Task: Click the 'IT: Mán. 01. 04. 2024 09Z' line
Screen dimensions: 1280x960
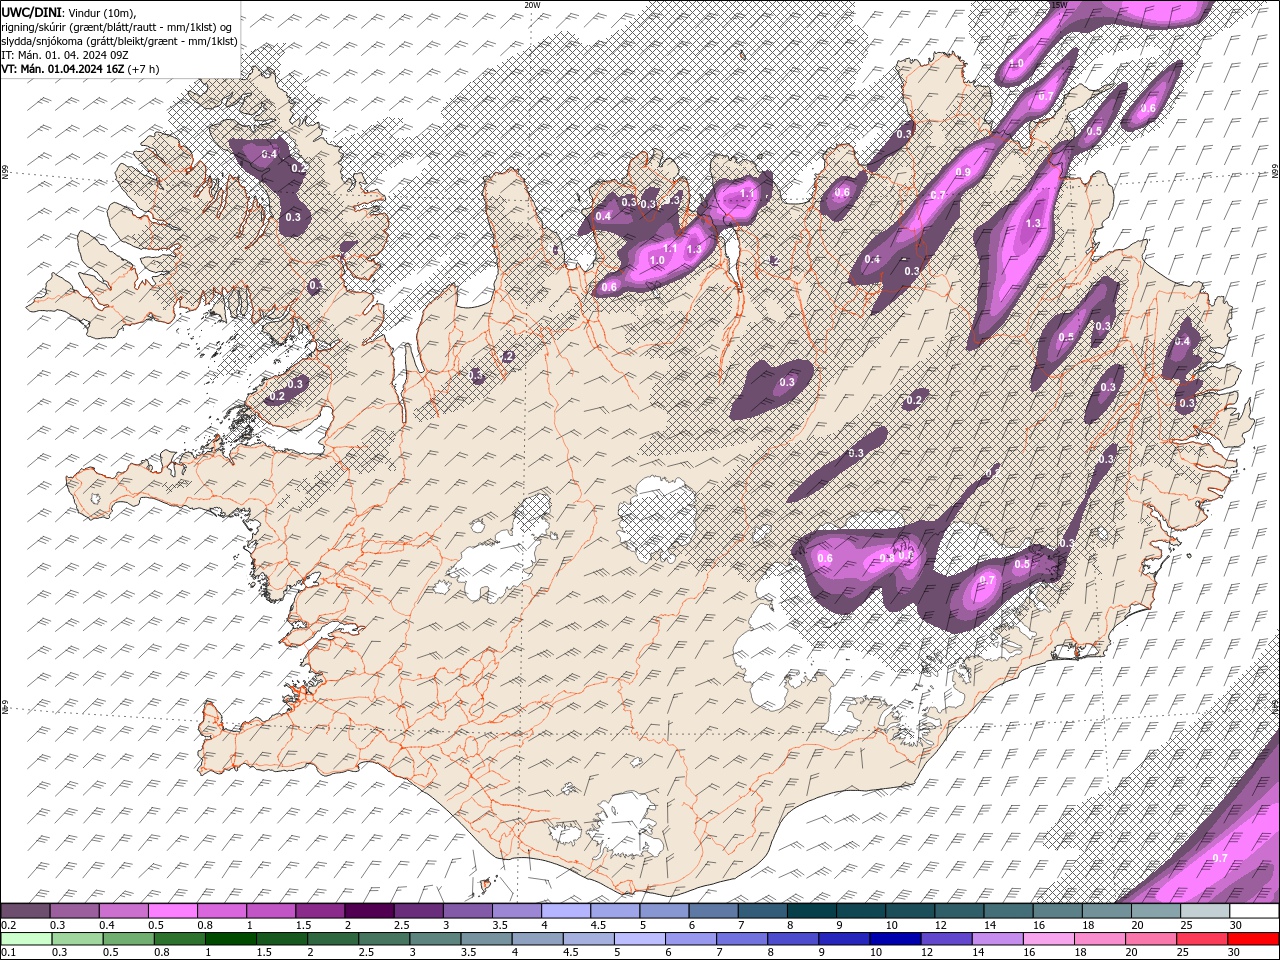Action: click(66, 55)
